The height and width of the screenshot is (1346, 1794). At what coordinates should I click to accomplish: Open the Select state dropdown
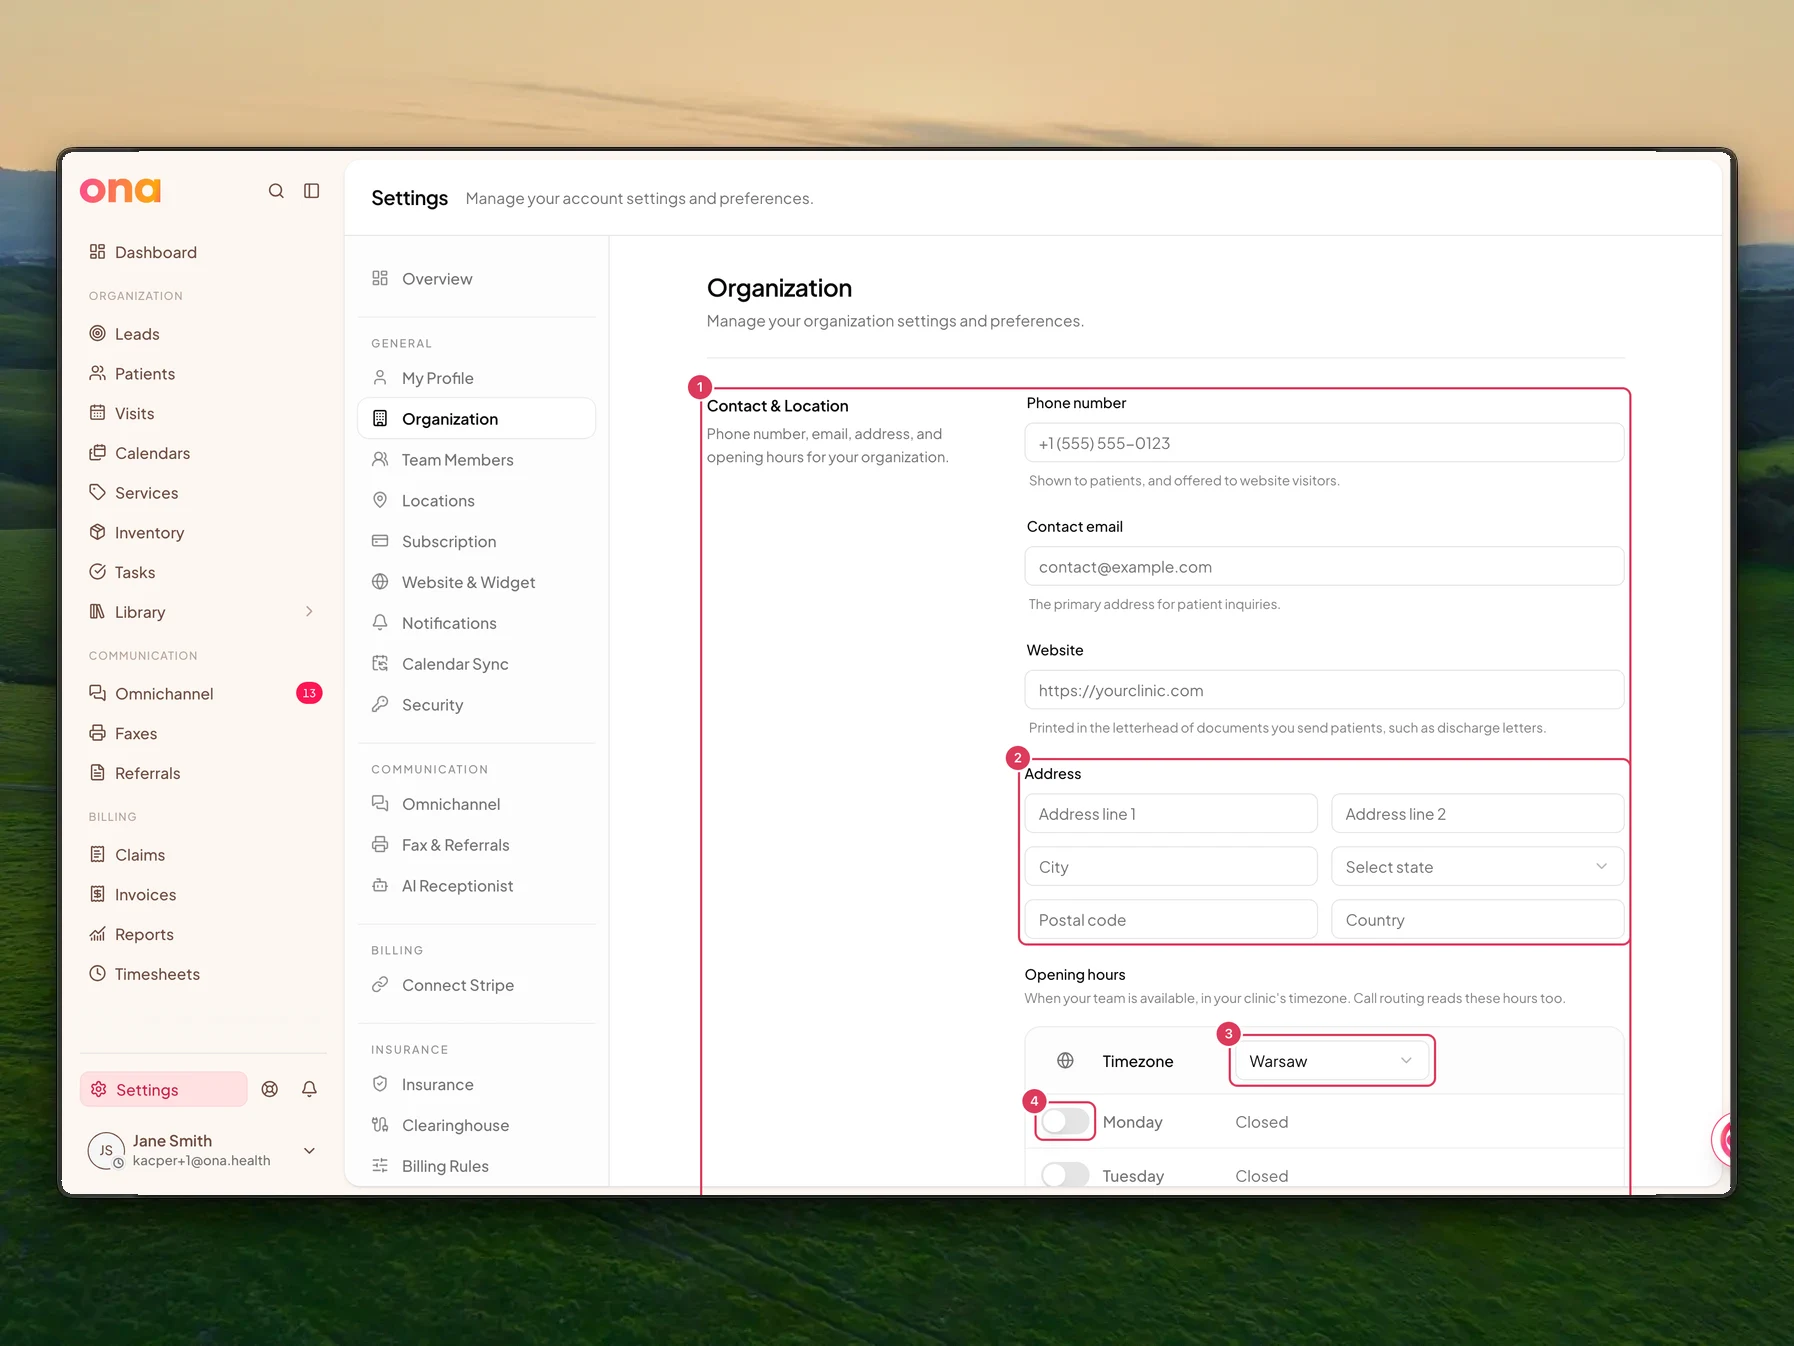pos(1477,867)
